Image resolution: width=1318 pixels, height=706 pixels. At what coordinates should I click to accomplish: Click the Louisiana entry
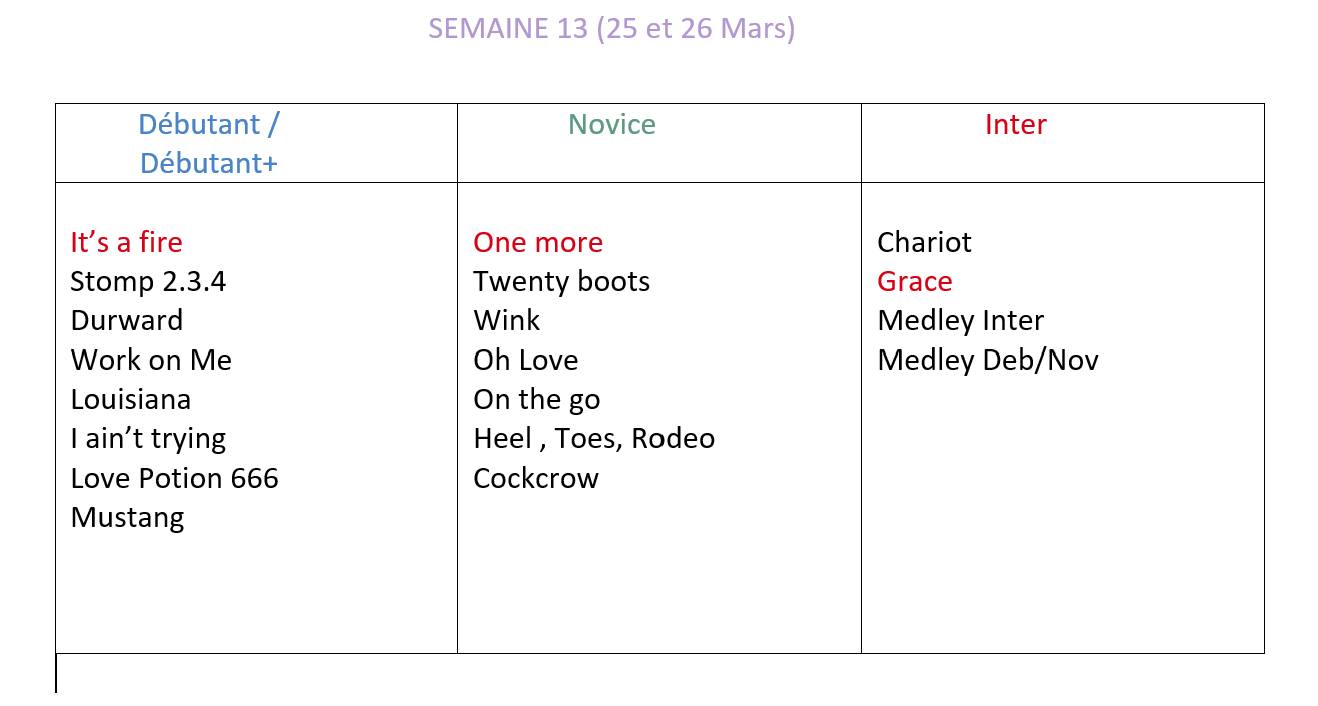coord(130,399)
